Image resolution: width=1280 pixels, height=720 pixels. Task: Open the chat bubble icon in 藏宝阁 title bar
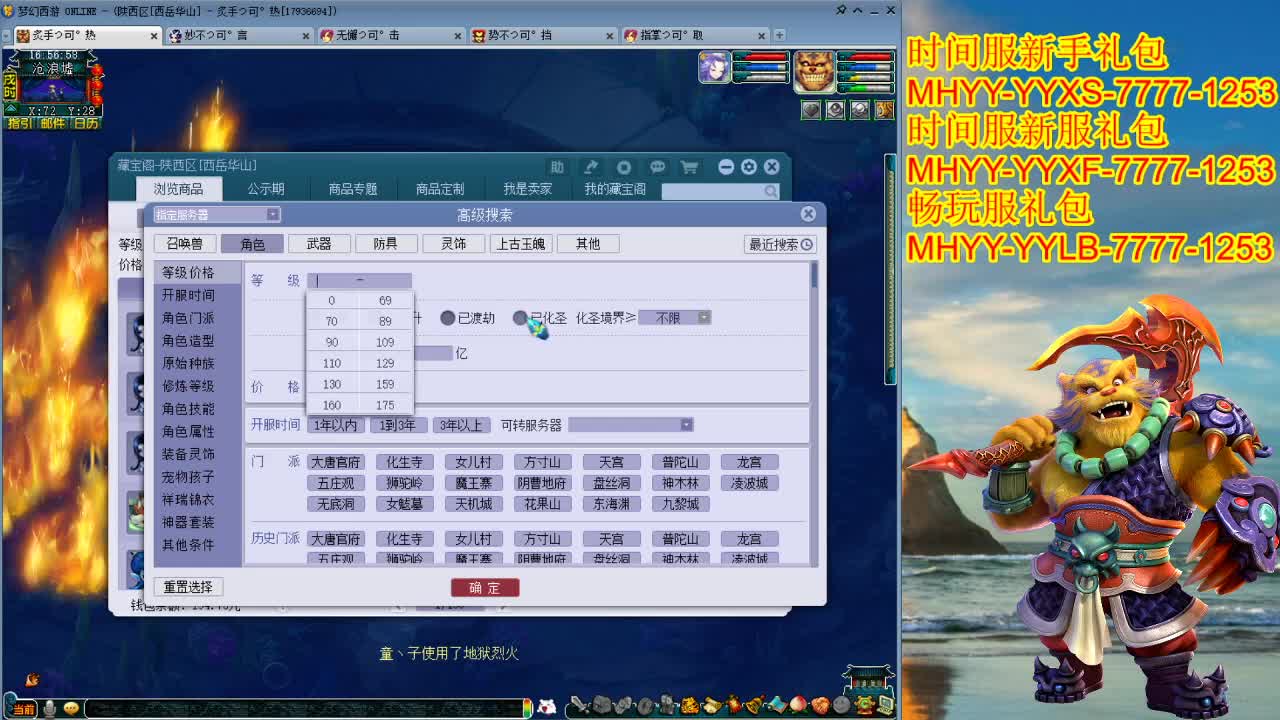point(657,167)
